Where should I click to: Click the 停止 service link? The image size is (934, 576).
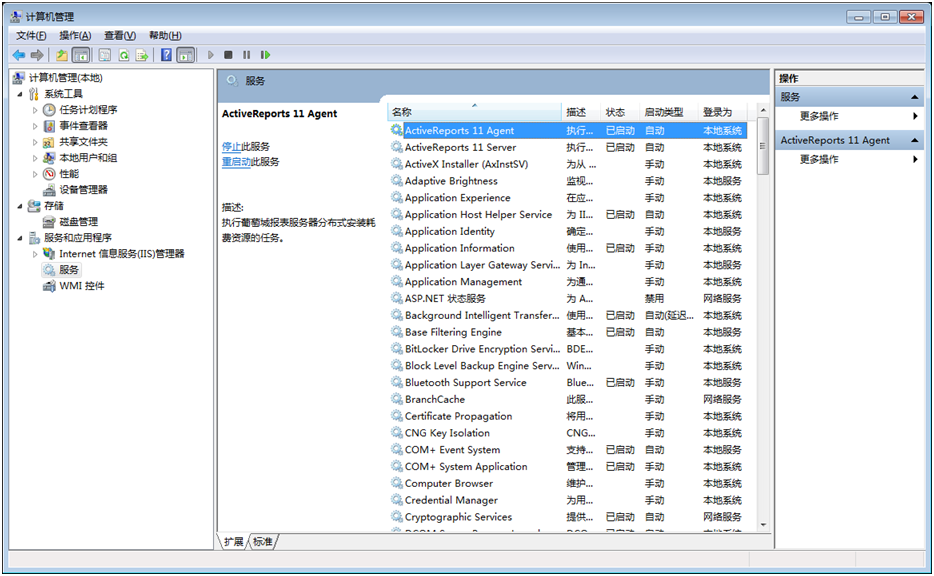tap(231, 146)
